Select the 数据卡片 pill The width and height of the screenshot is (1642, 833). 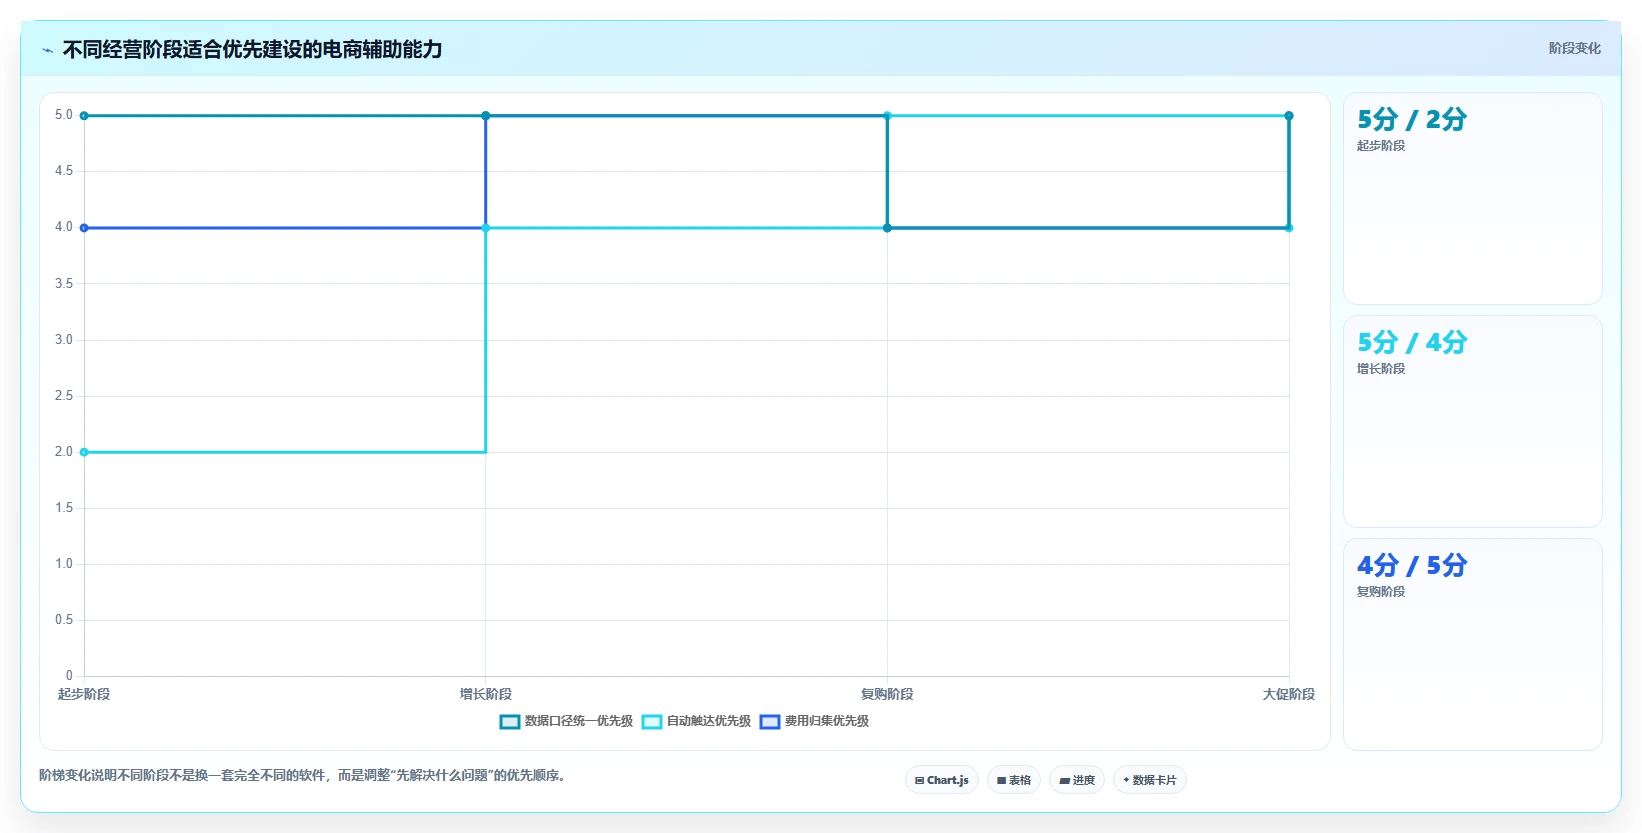point(1150,780)
